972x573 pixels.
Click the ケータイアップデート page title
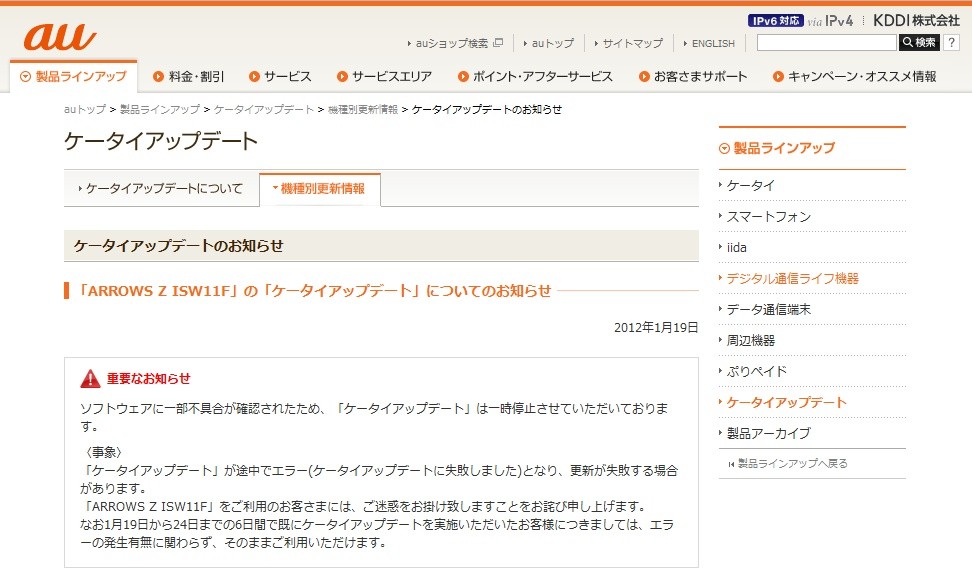click(161, 141)
